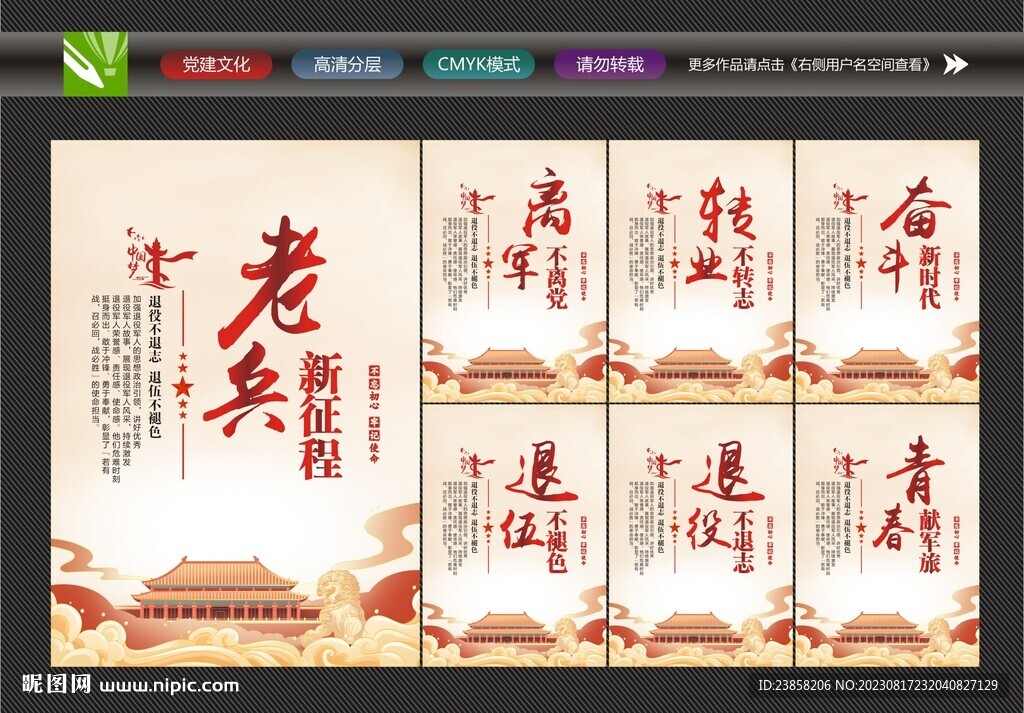
Task: Click the green CMYK模式 tag
Action: [x=479, y=65]
